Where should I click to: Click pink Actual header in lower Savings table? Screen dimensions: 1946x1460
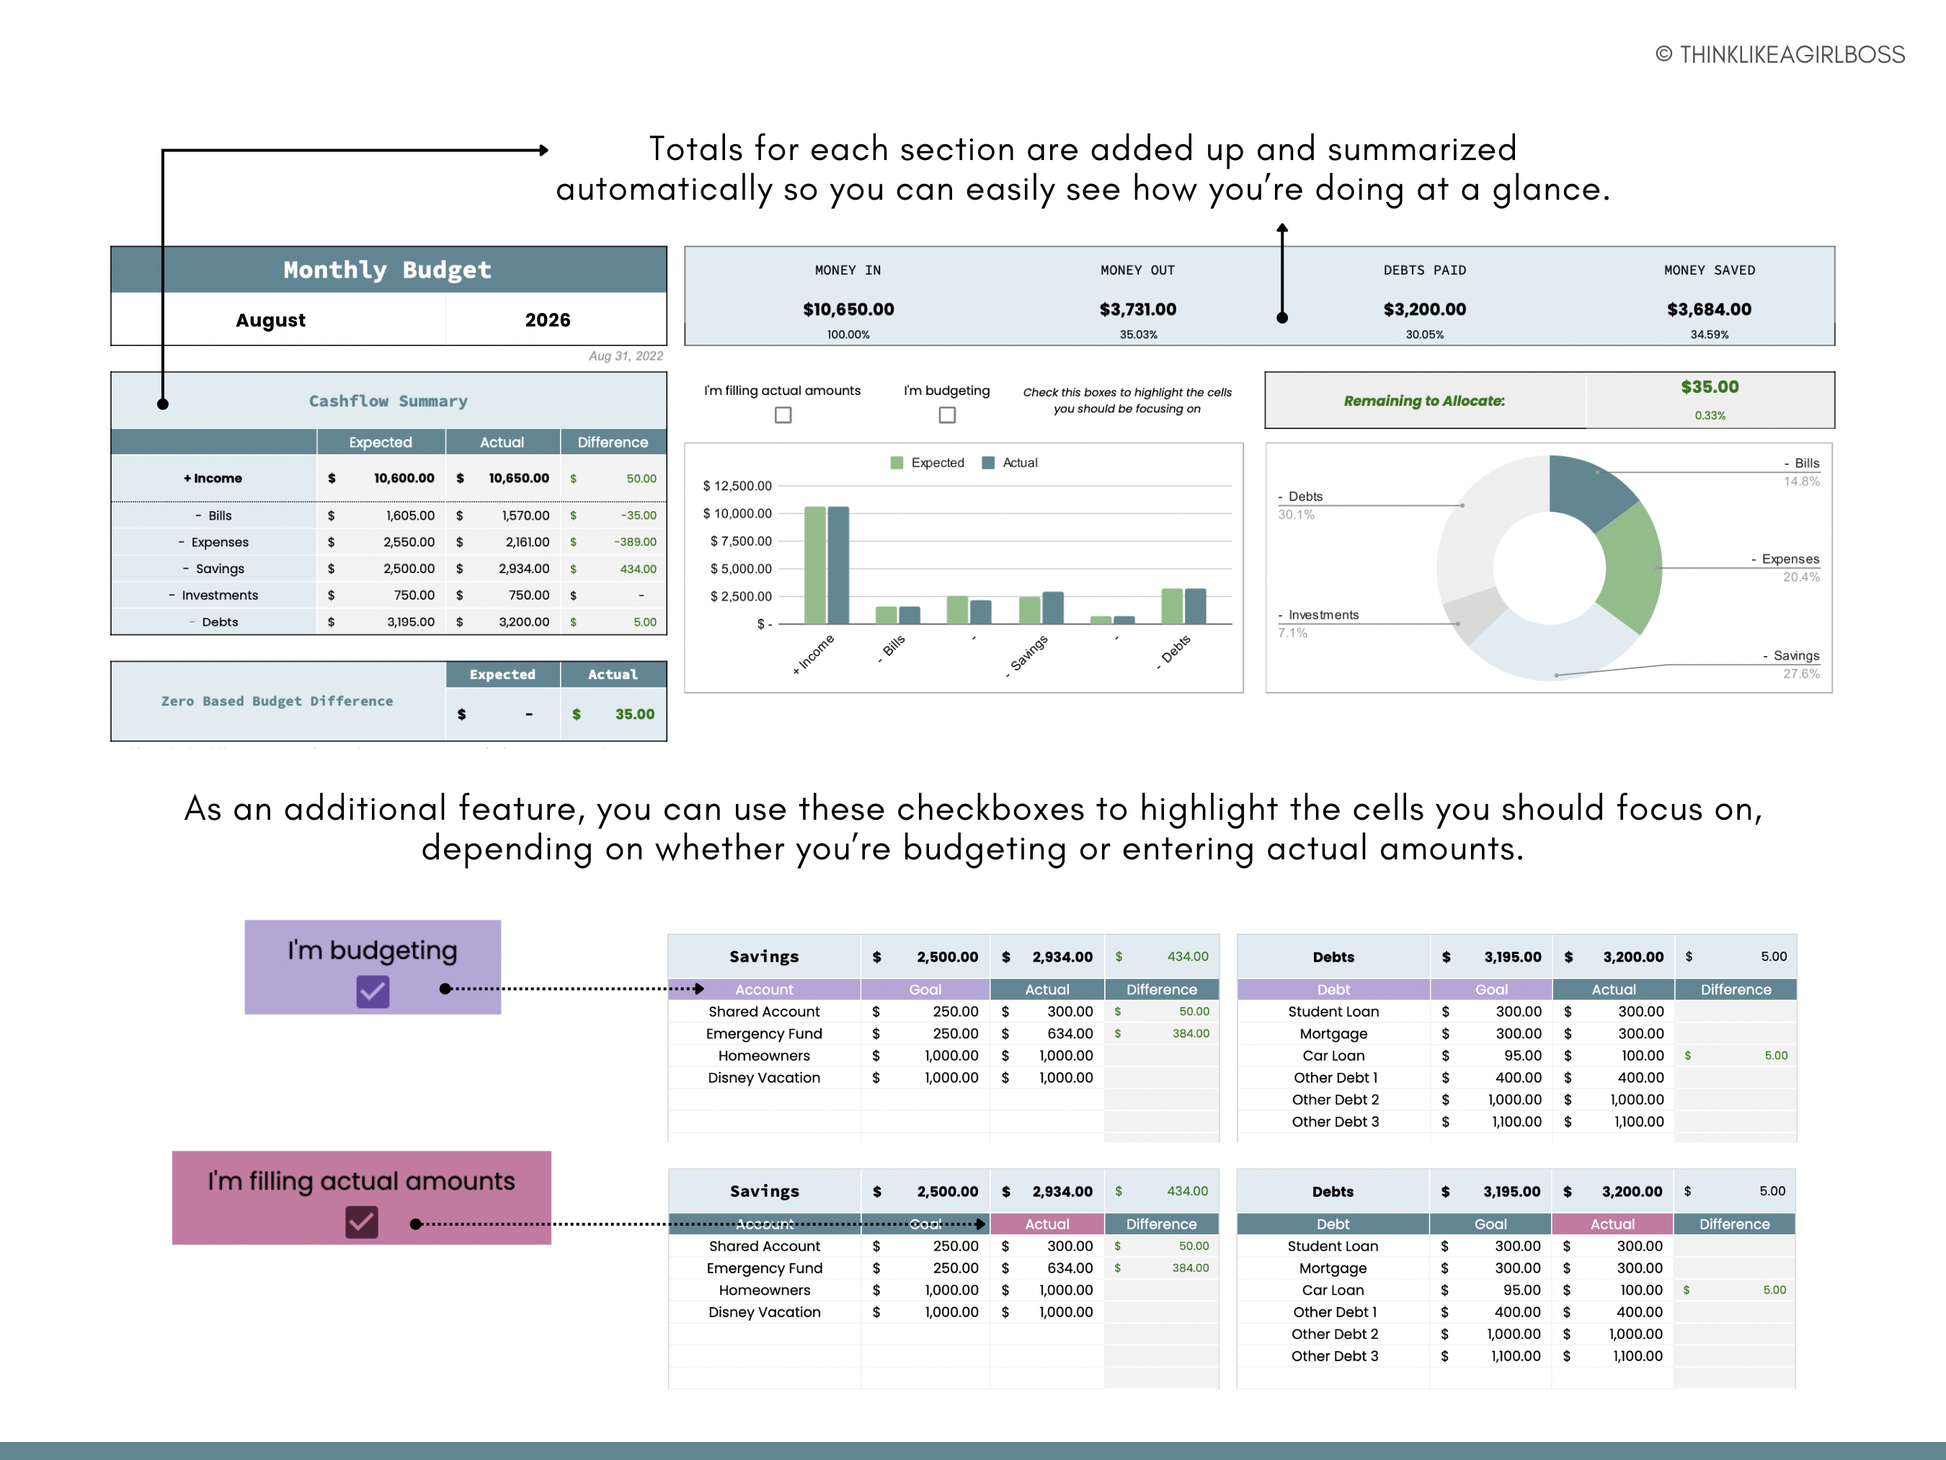(x=1047, y=1224)
